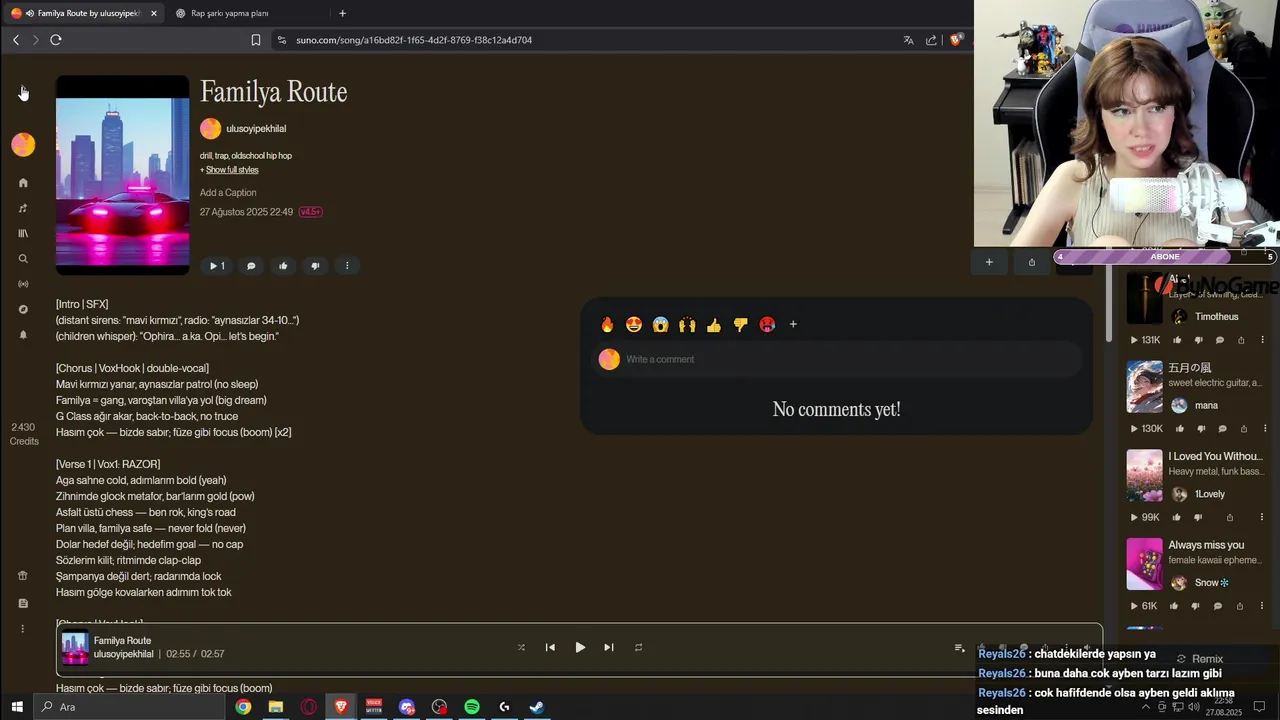Click the gift icon in sidebar
The image size is (1280, 720).
coord(23,576)
